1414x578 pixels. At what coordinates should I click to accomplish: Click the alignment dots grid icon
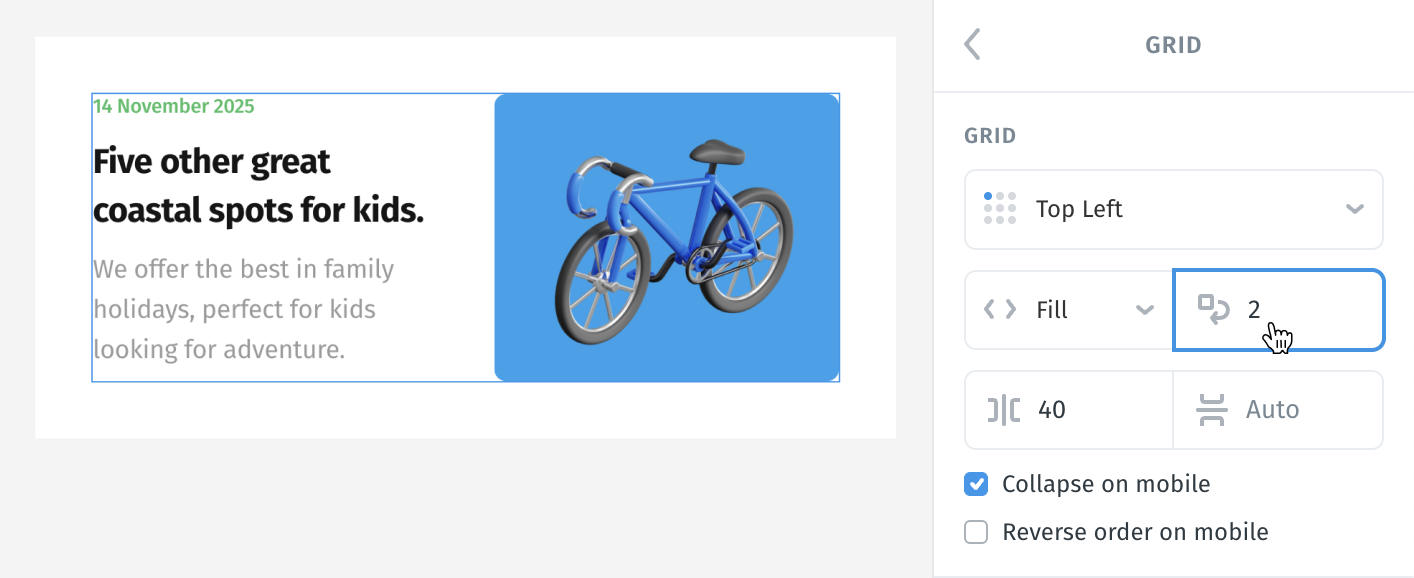1000,208
